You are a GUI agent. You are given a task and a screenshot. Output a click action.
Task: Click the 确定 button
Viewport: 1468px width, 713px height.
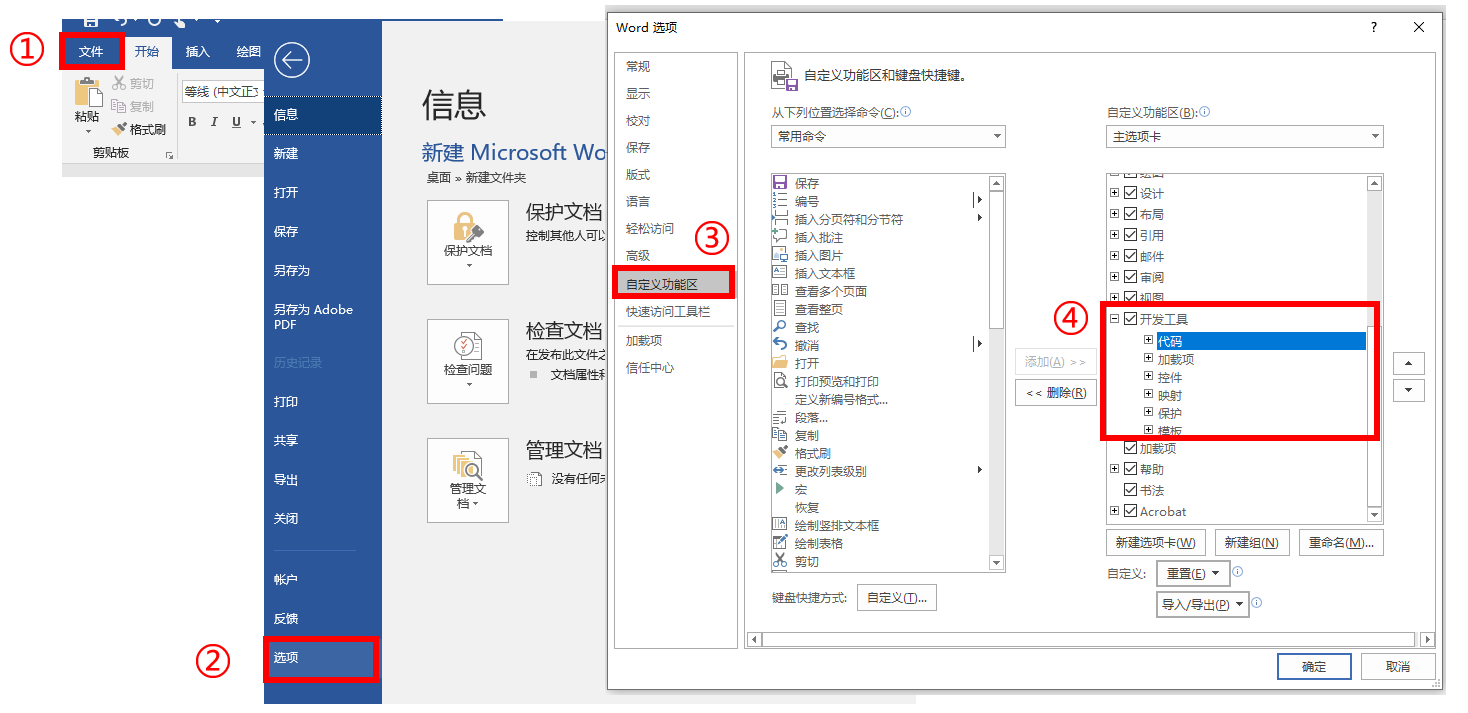coord(1313,666)
